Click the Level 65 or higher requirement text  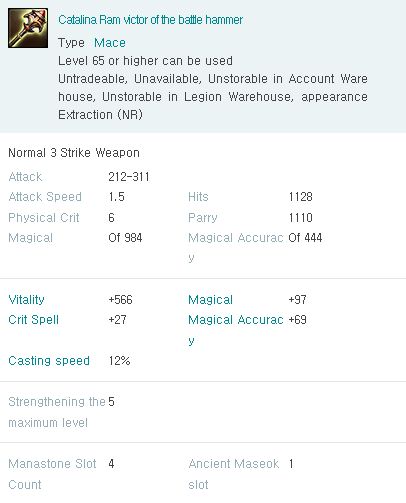point(145,61)
